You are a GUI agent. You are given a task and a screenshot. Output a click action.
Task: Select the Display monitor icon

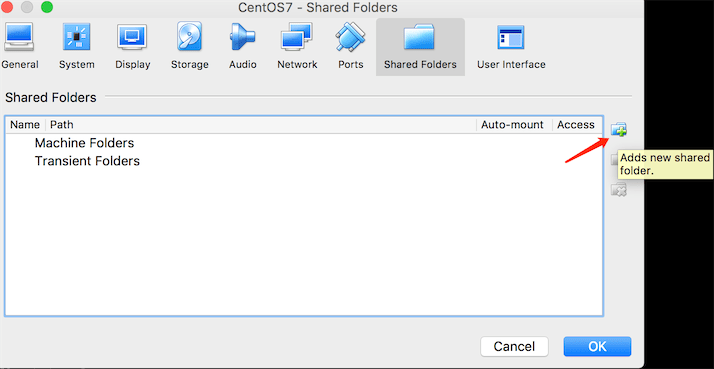[132, 37]
